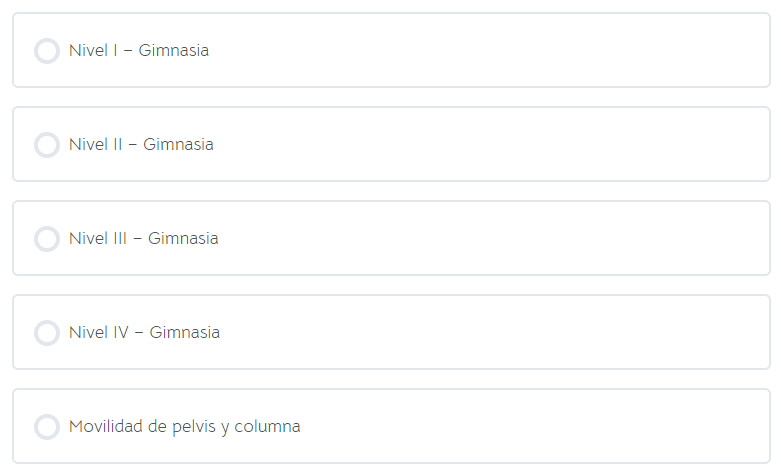Pick the Nivel IV – Gimnasia radio button
Viewport: 781px width, 474px height.
47,333
